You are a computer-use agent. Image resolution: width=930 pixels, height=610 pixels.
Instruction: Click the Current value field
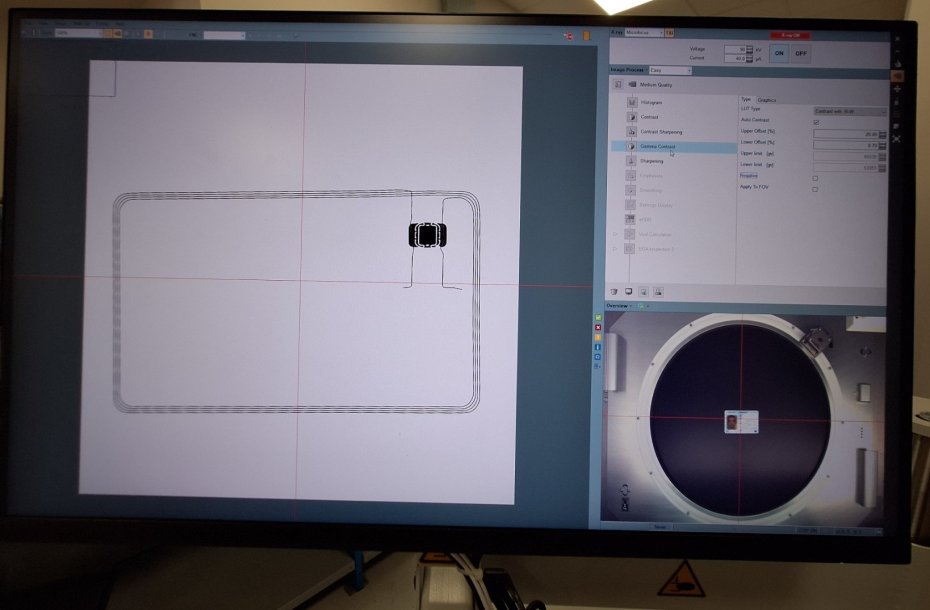pyautogui.click(x=734, y=59)
